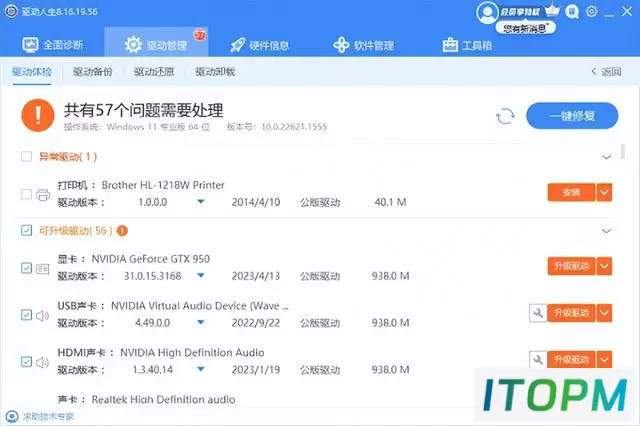The width and height of the screenshot is (640, 426).
Task: Collapse the 可升级驱动 section chevron
Action: click(607, 231)
